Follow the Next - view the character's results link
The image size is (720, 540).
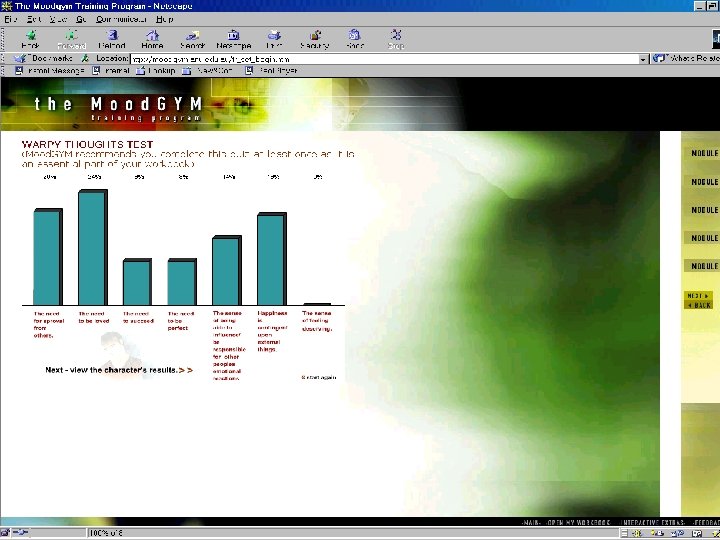tap(119, 370)
